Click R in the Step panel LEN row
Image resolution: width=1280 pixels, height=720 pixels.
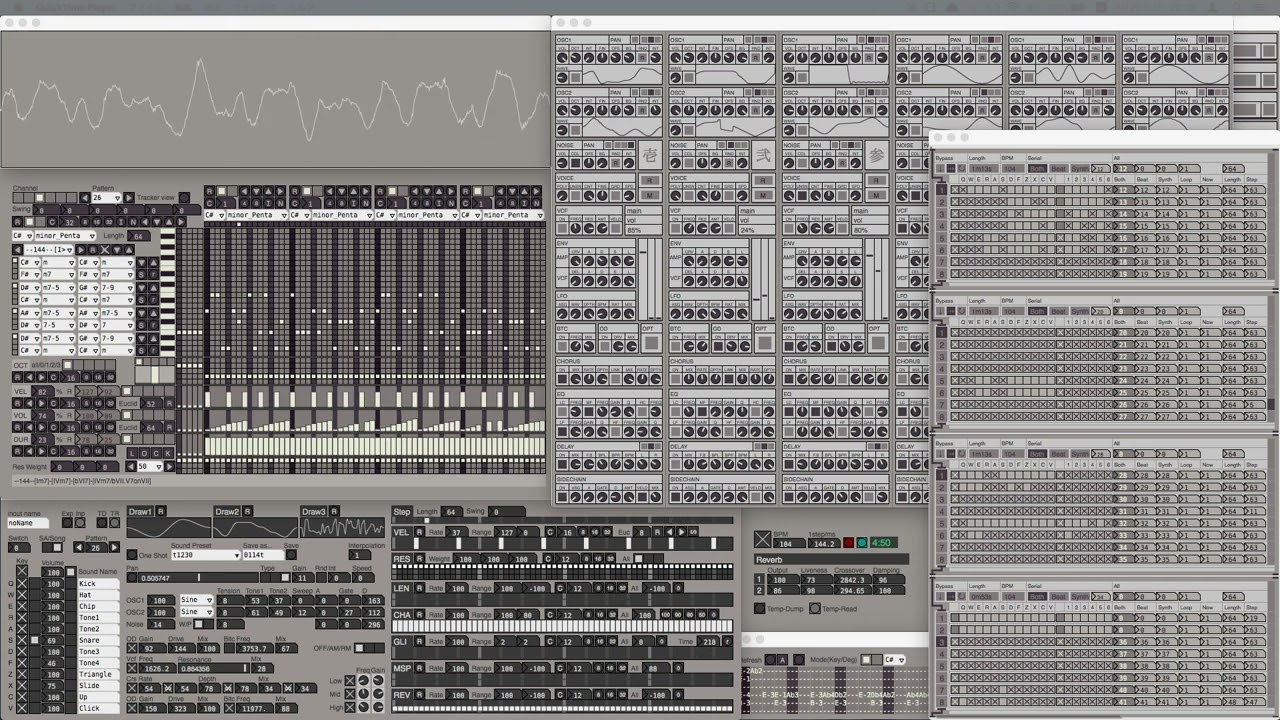[x=420, y=588]
